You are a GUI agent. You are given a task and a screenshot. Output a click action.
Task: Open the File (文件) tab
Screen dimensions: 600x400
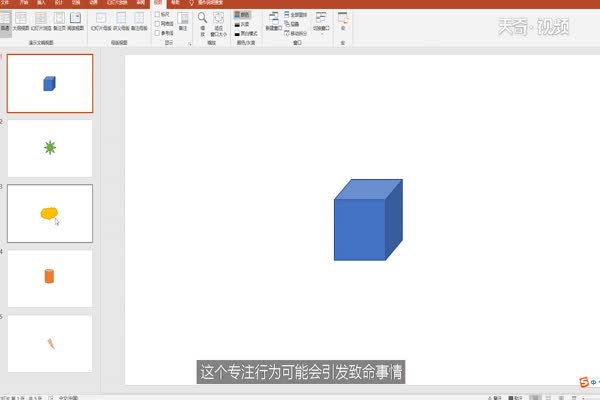(6, 3)
